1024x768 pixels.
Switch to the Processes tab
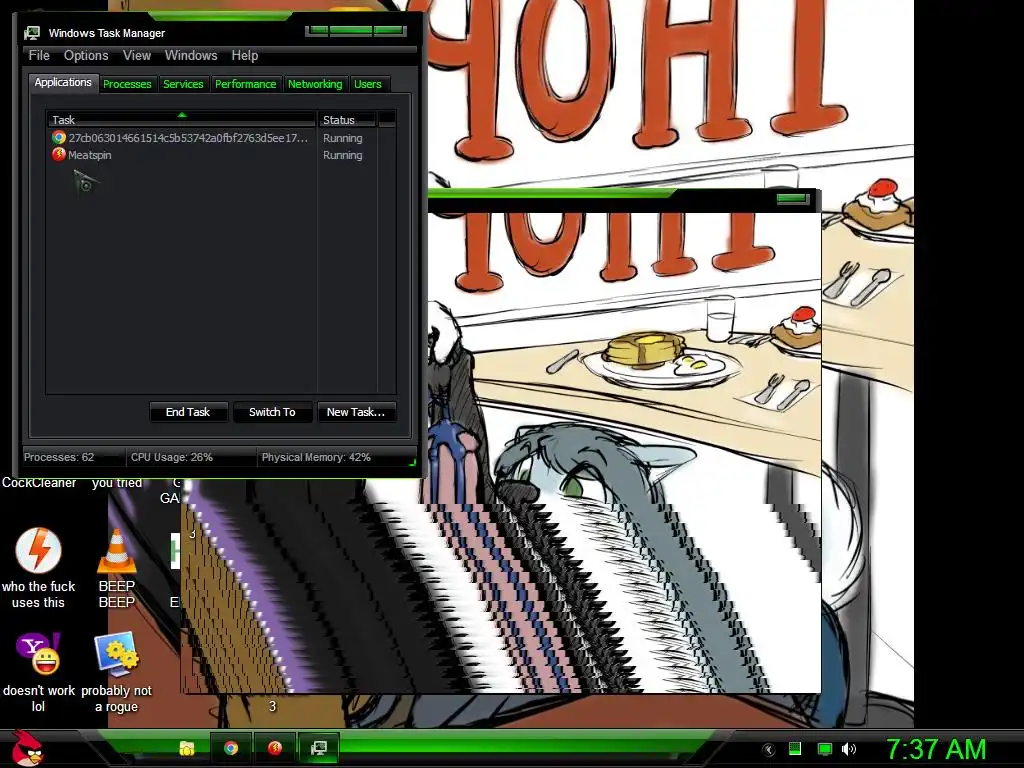click(x=127, y=84)
